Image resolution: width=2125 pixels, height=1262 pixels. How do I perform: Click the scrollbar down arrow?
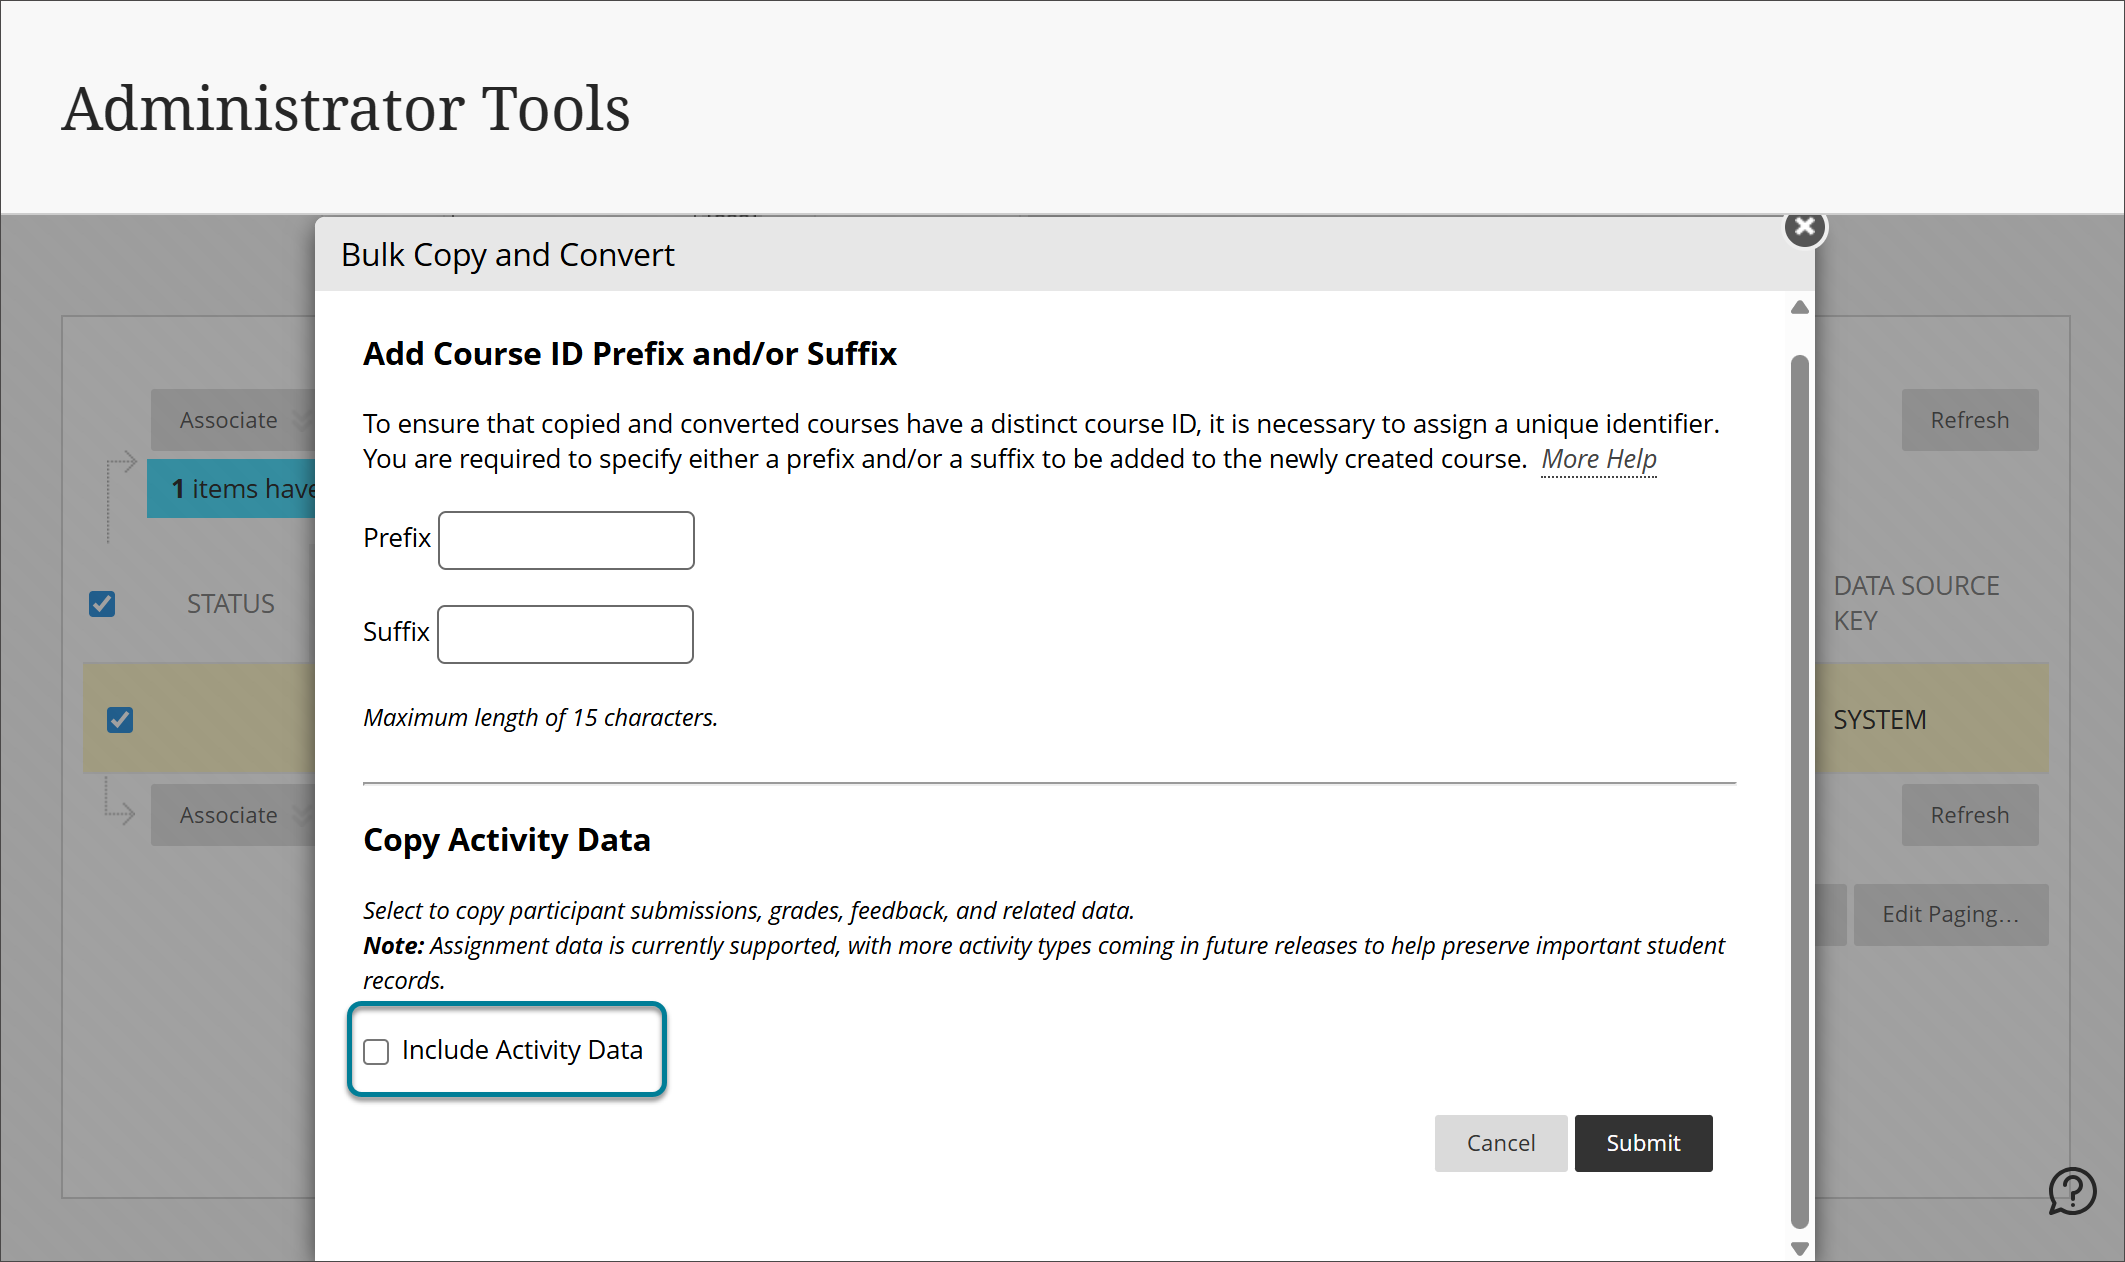tap(1798, 1247)
